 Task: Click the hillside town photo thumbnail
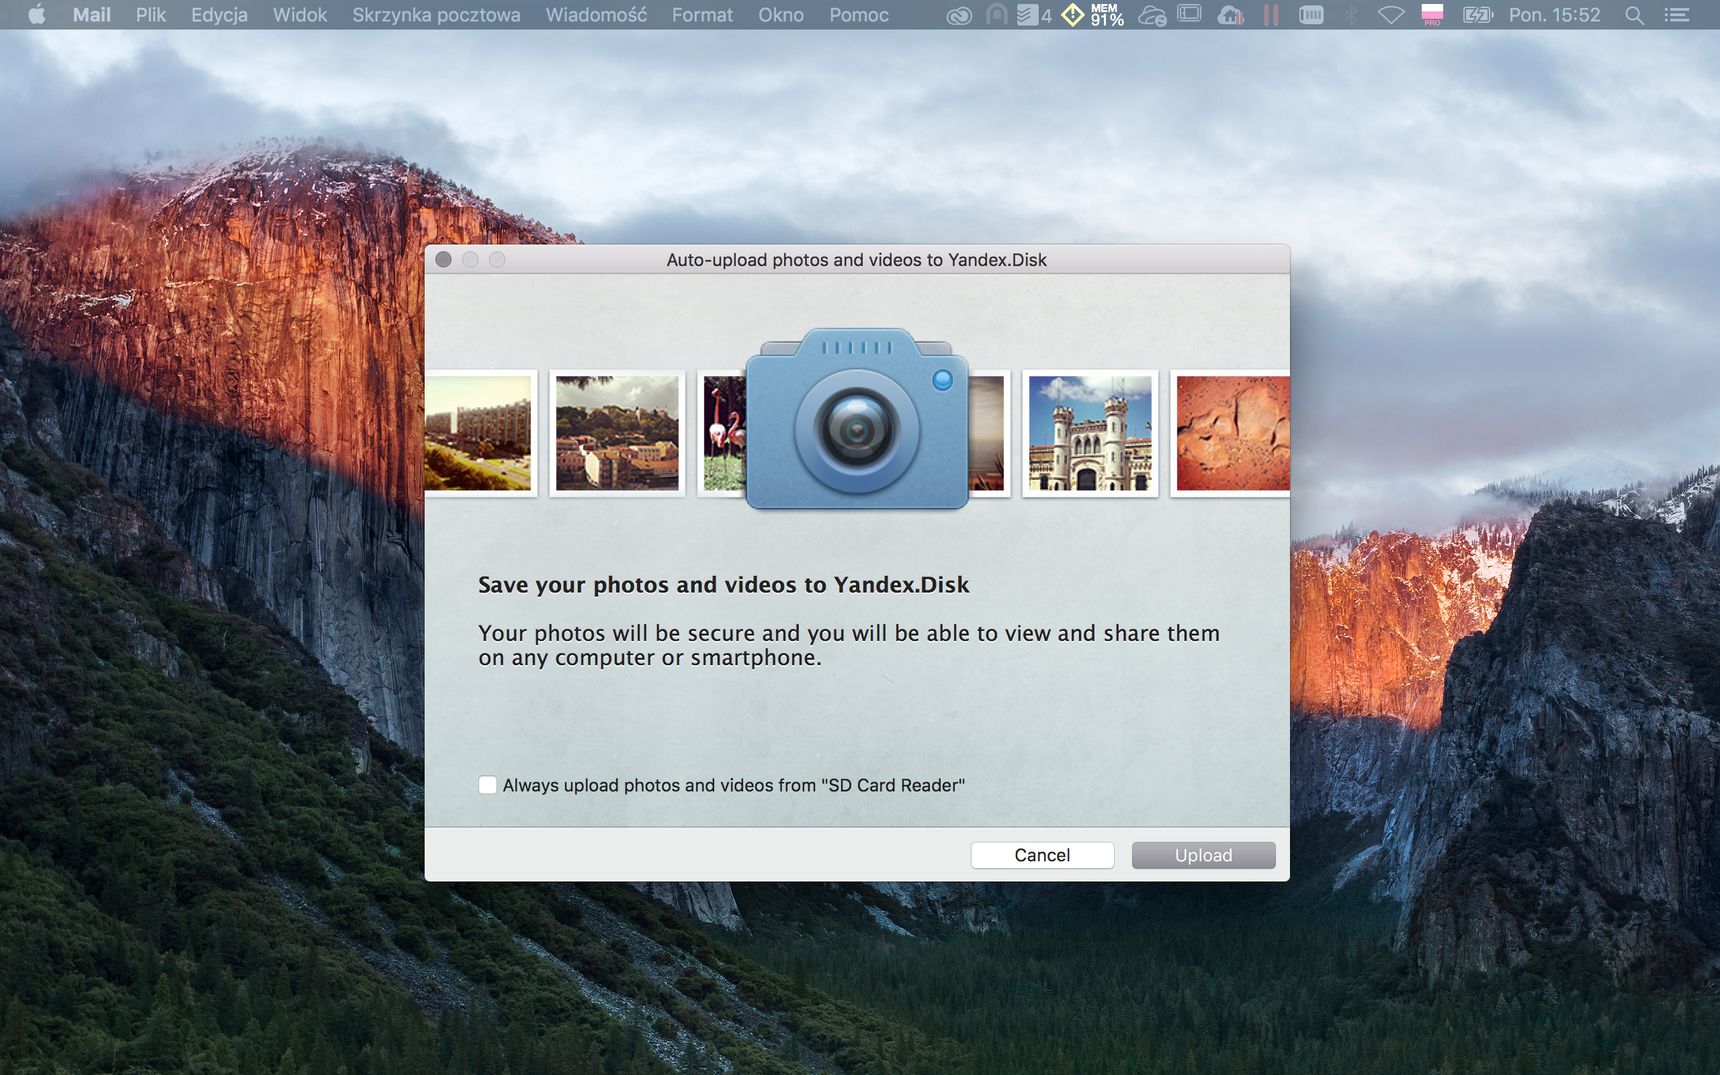(x=617, y=433)
